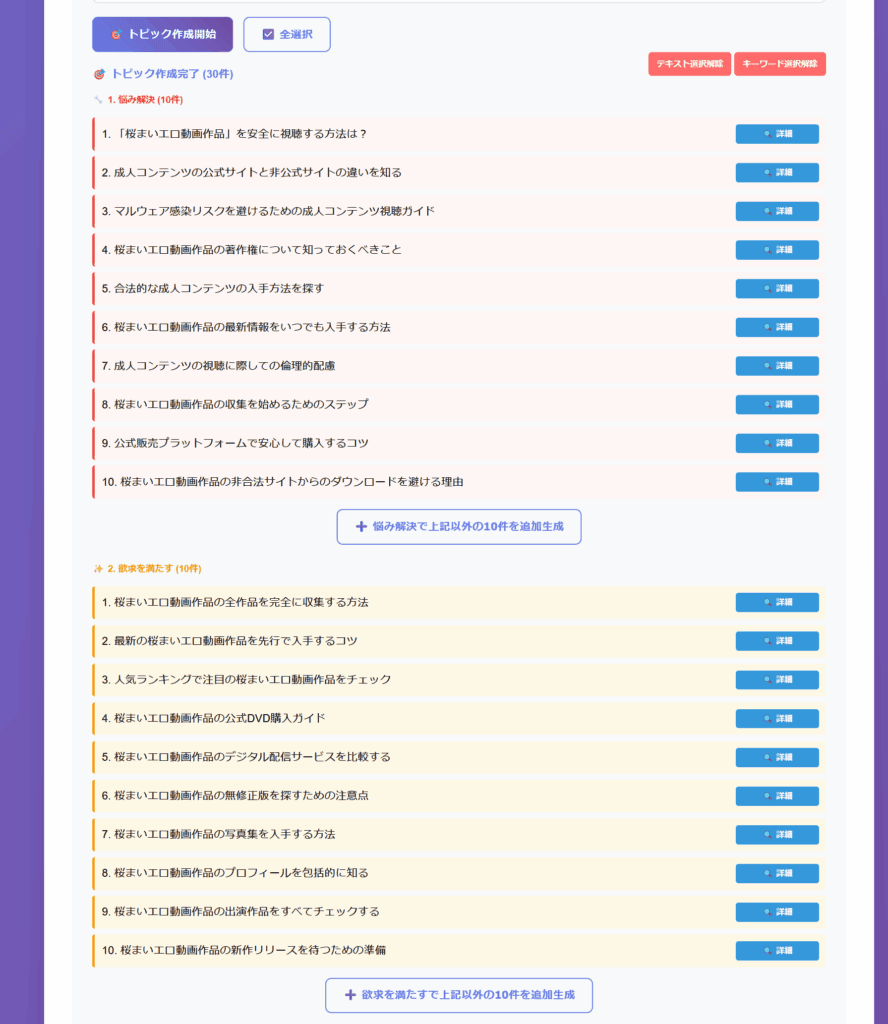This screenshot has width=888, height=1024.
Task: Open 詳細 for マルウェア感染リスク row
Action: 777,211
